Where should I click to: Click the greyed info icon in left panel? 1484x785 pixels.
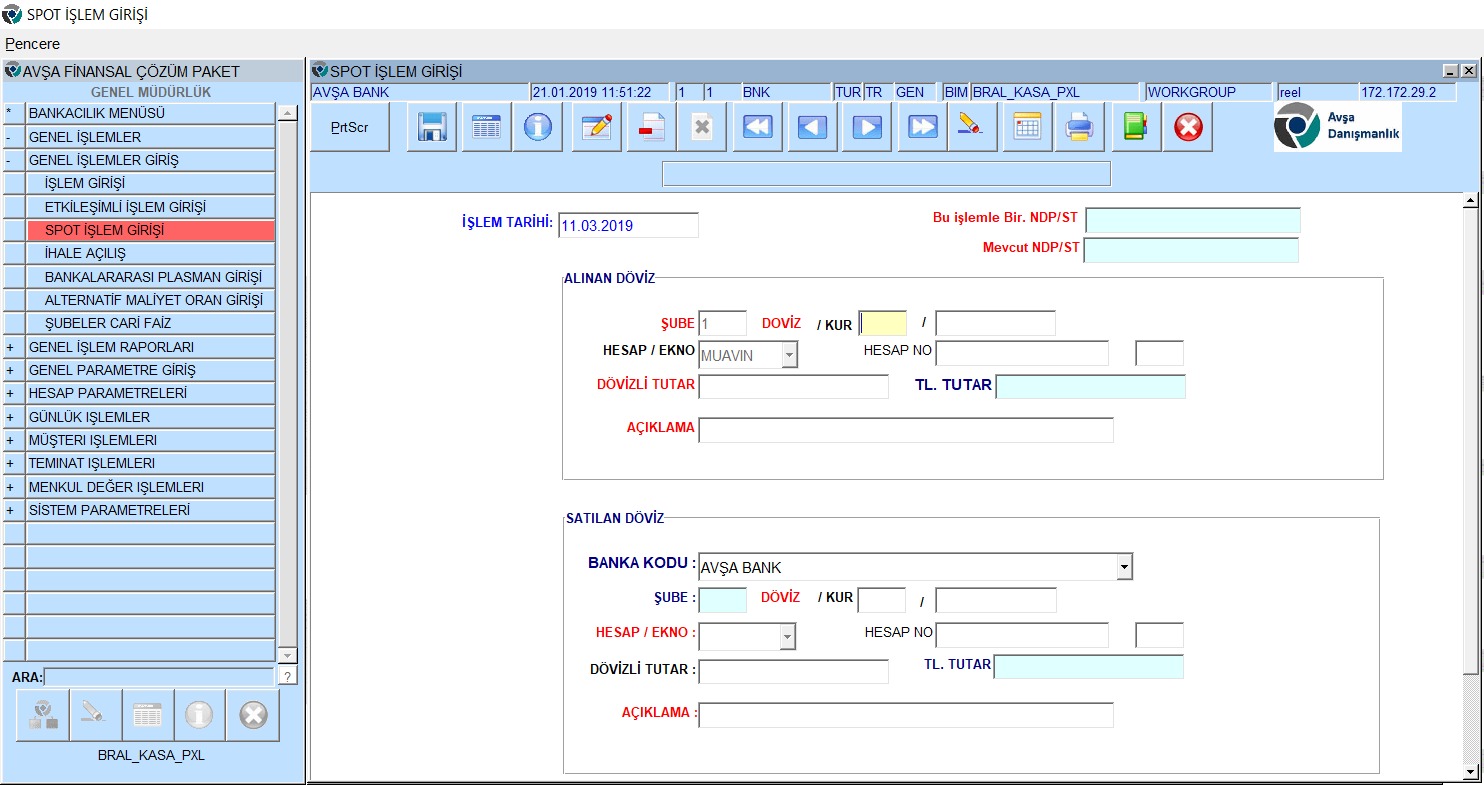pyautogui.click(x=199, y=714)
